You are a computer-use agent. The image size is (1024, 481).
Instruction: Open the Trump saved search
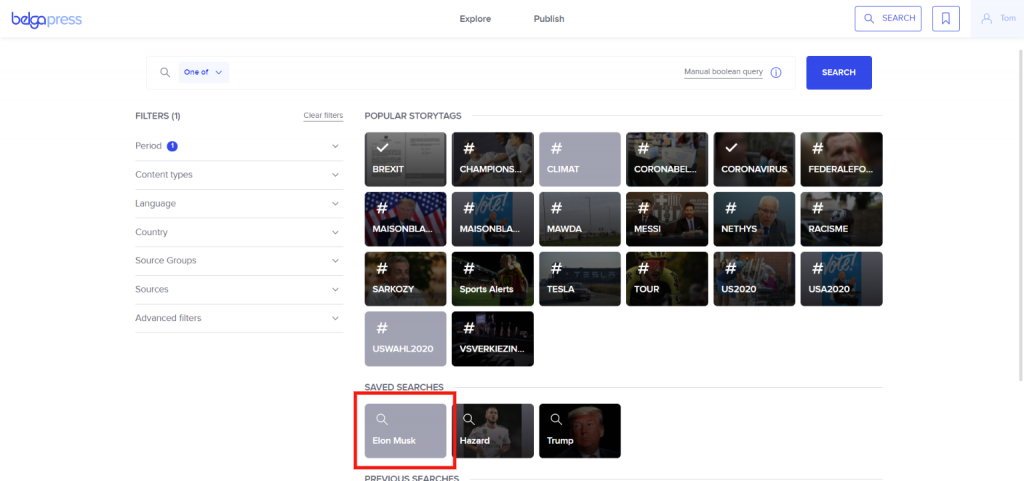point(580,431)
